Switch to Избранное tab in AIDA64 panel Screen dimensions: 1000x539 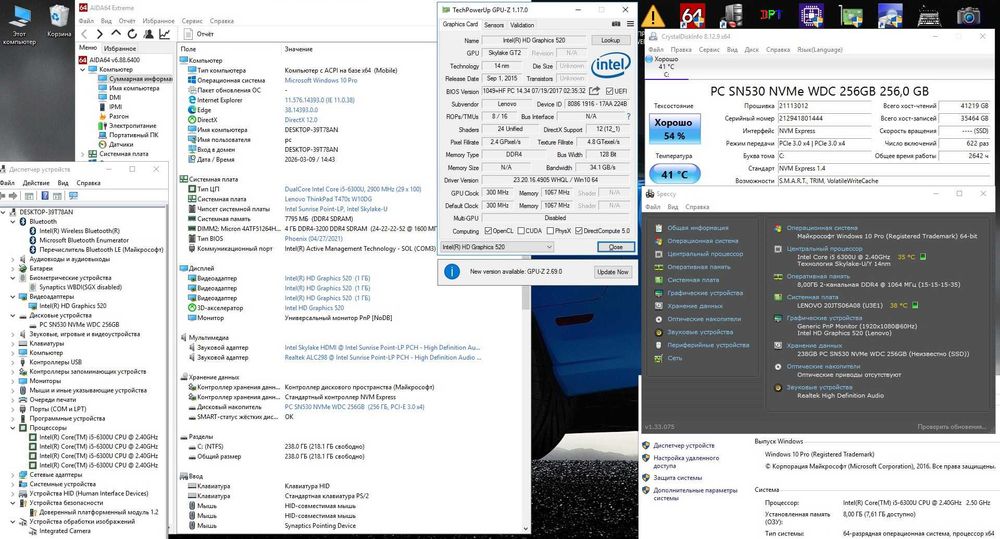coord(120,48)
